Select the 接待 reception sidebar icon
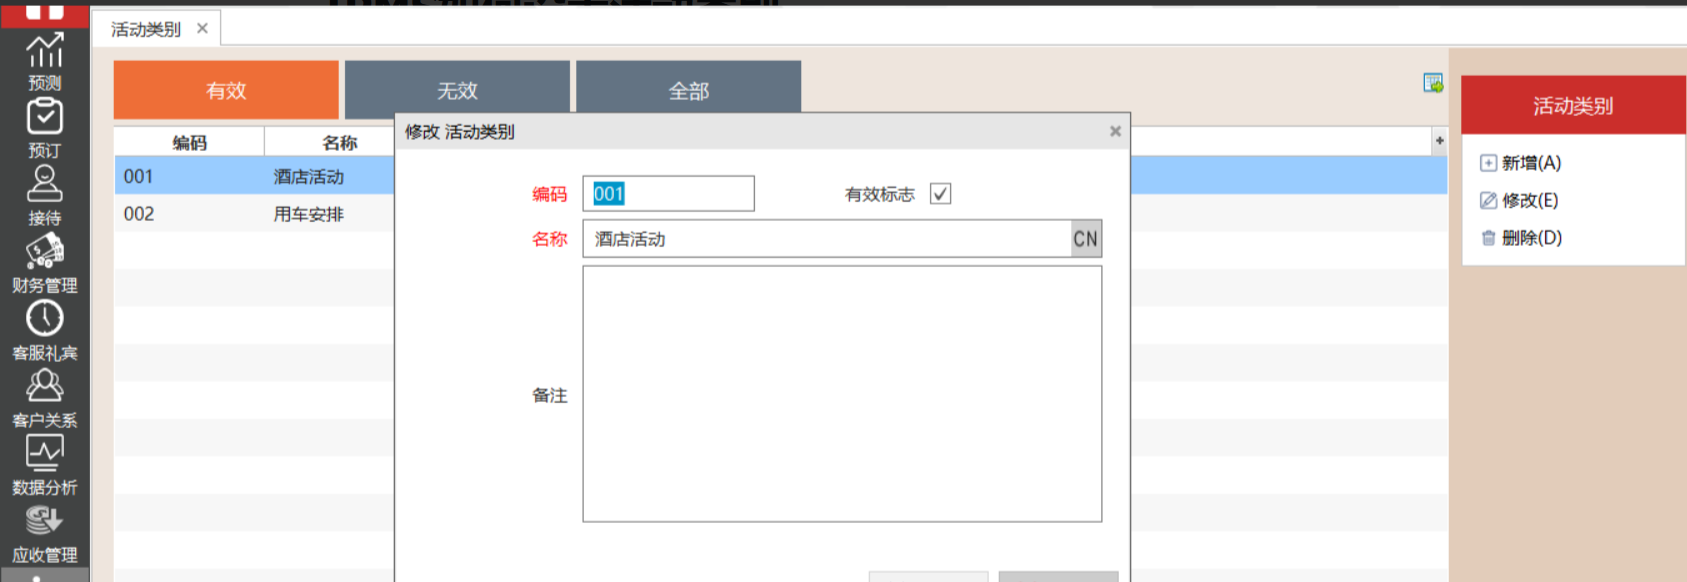Viewport: 1687px width, 582px height. (44, 195)
